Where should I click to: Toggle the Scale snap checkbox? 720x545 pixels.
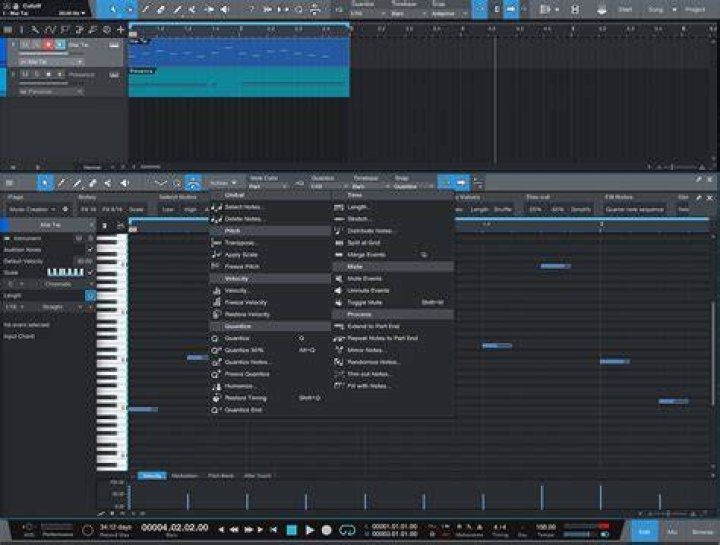(x=90, y=273)
